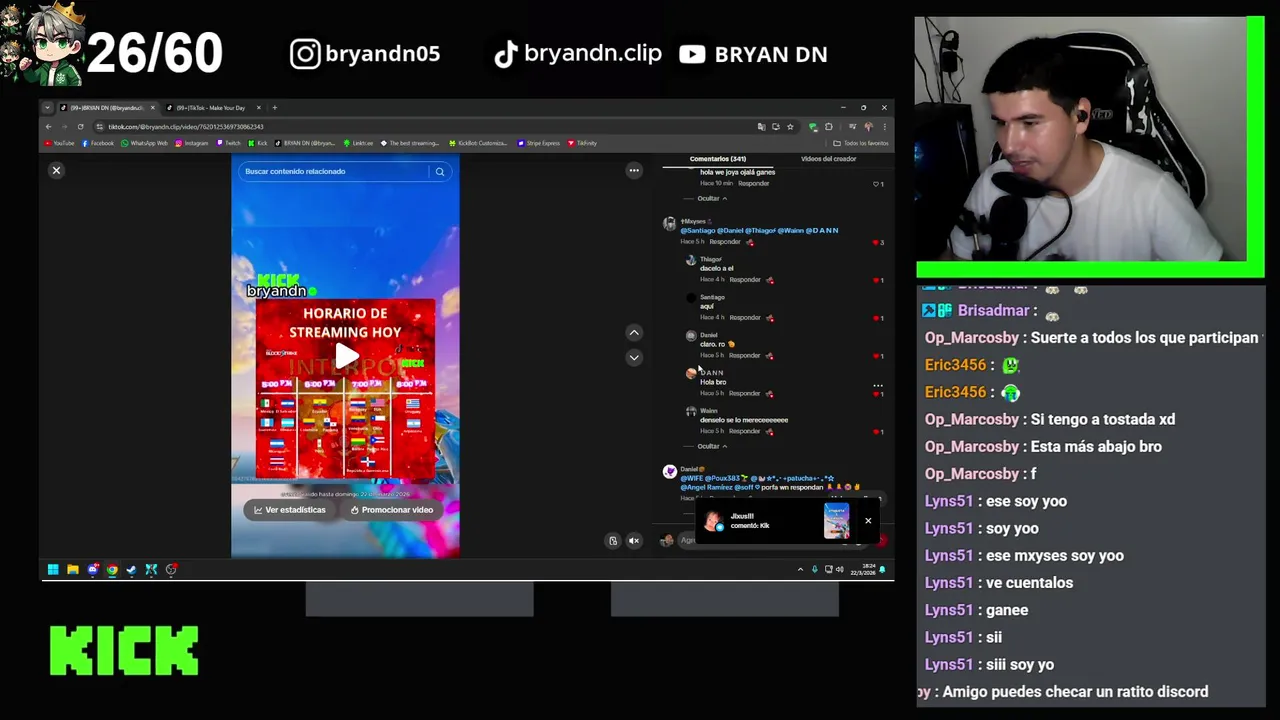Go to previous video with up arrow
Image resolution: width=1280 pixels, height=720 pixels.
[x=633, y=333]
